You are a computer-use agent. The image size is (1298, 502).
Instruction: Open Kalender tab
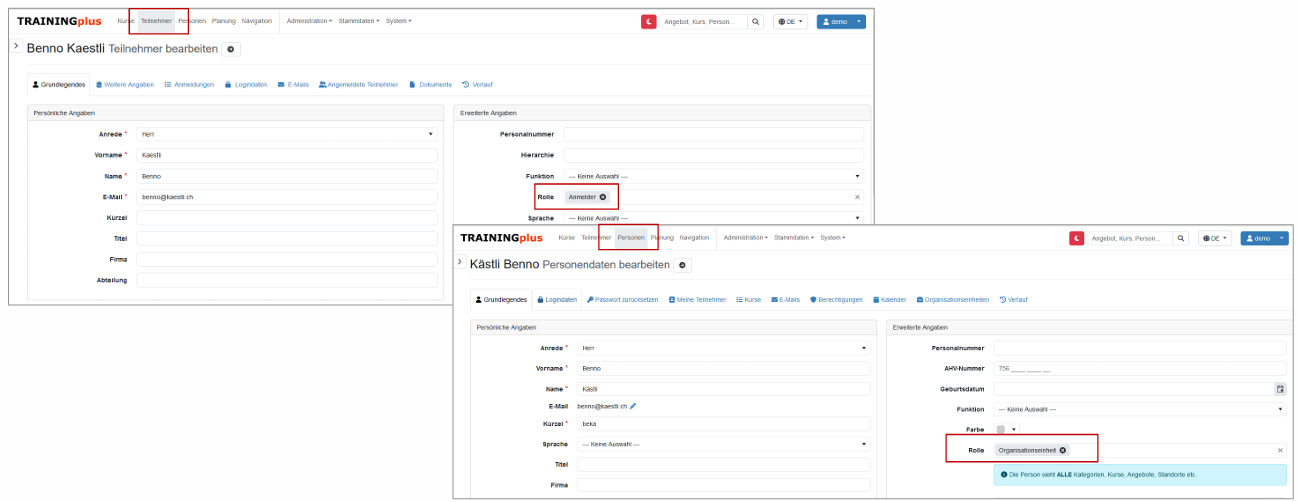click(x=889, y=299)
